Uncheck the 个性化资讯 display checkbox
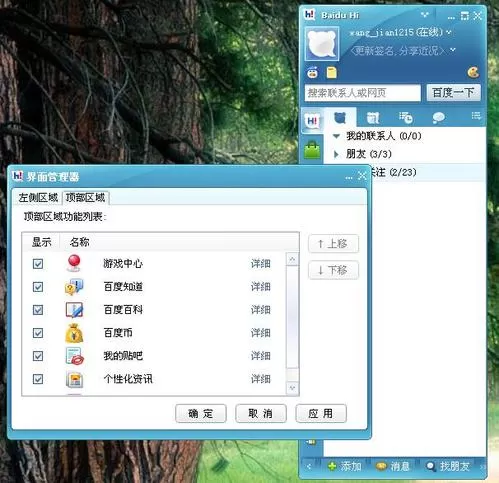Viewport: 499px width, 483px height. (38, 379)
